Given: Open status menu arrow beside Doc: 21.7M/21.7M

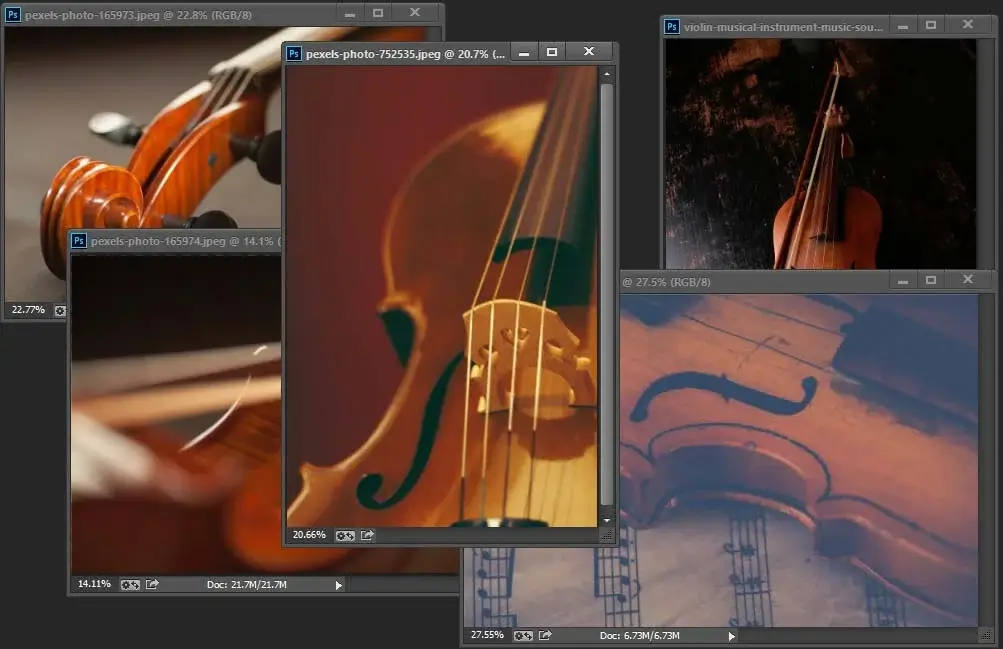Looking at the screenshot, I should [339, 585].
